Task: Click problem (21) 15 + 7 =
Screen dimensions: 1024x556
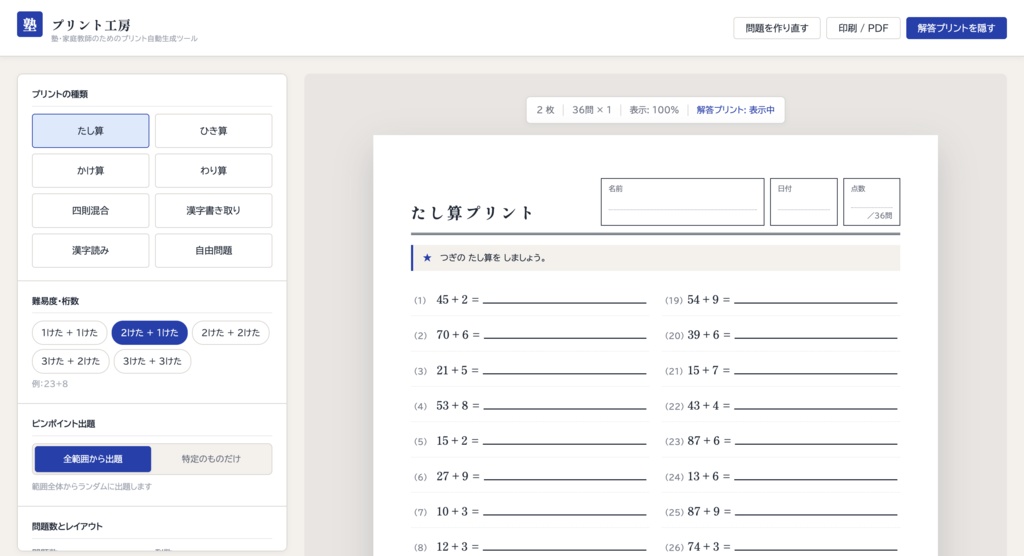Action: 781,370
